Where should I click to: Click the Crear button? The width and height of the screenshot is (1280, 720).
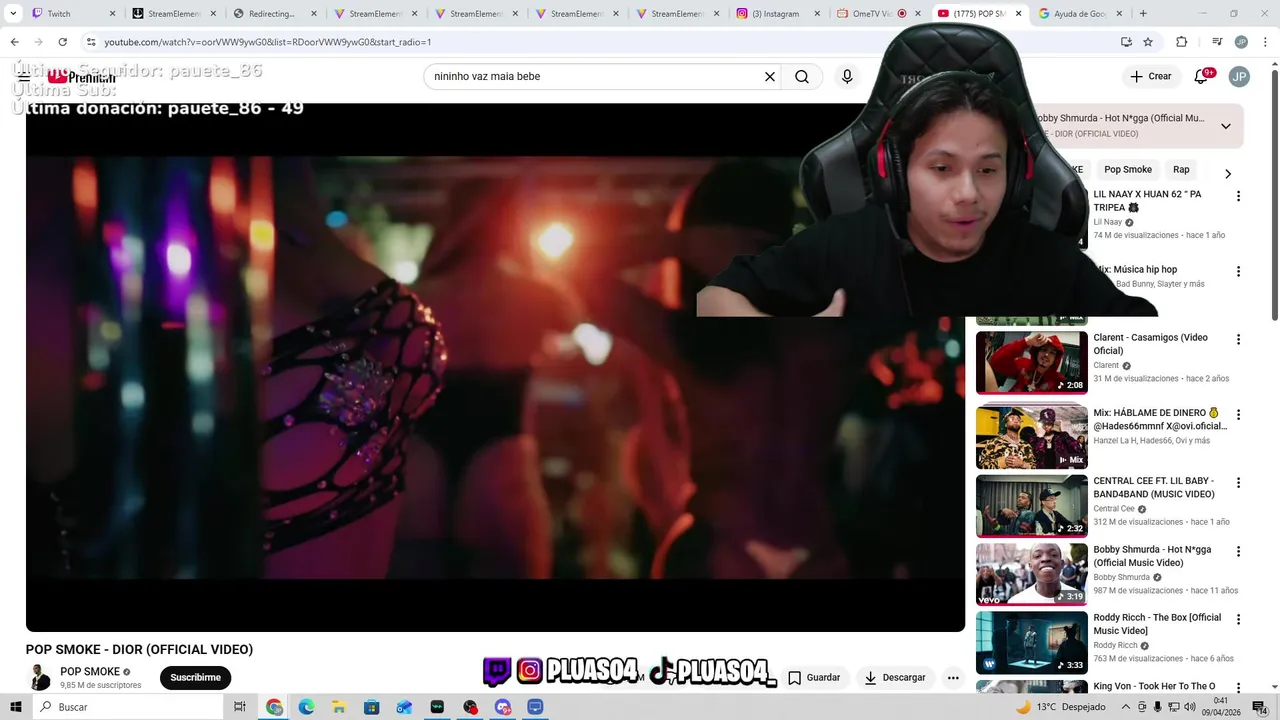(x=1150, y=77)
